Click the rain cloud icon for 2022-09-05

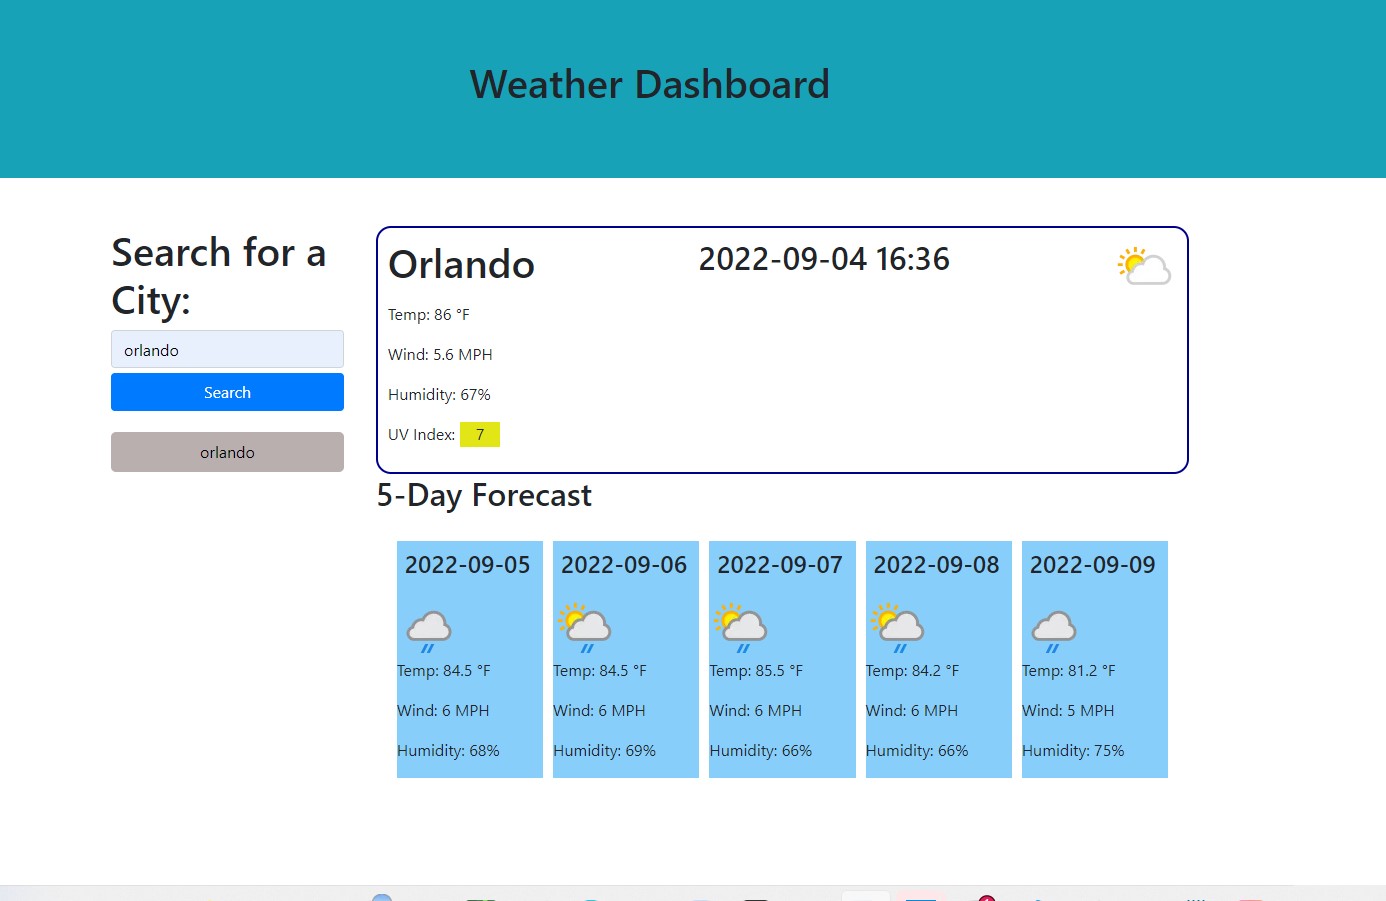[429, 631]
